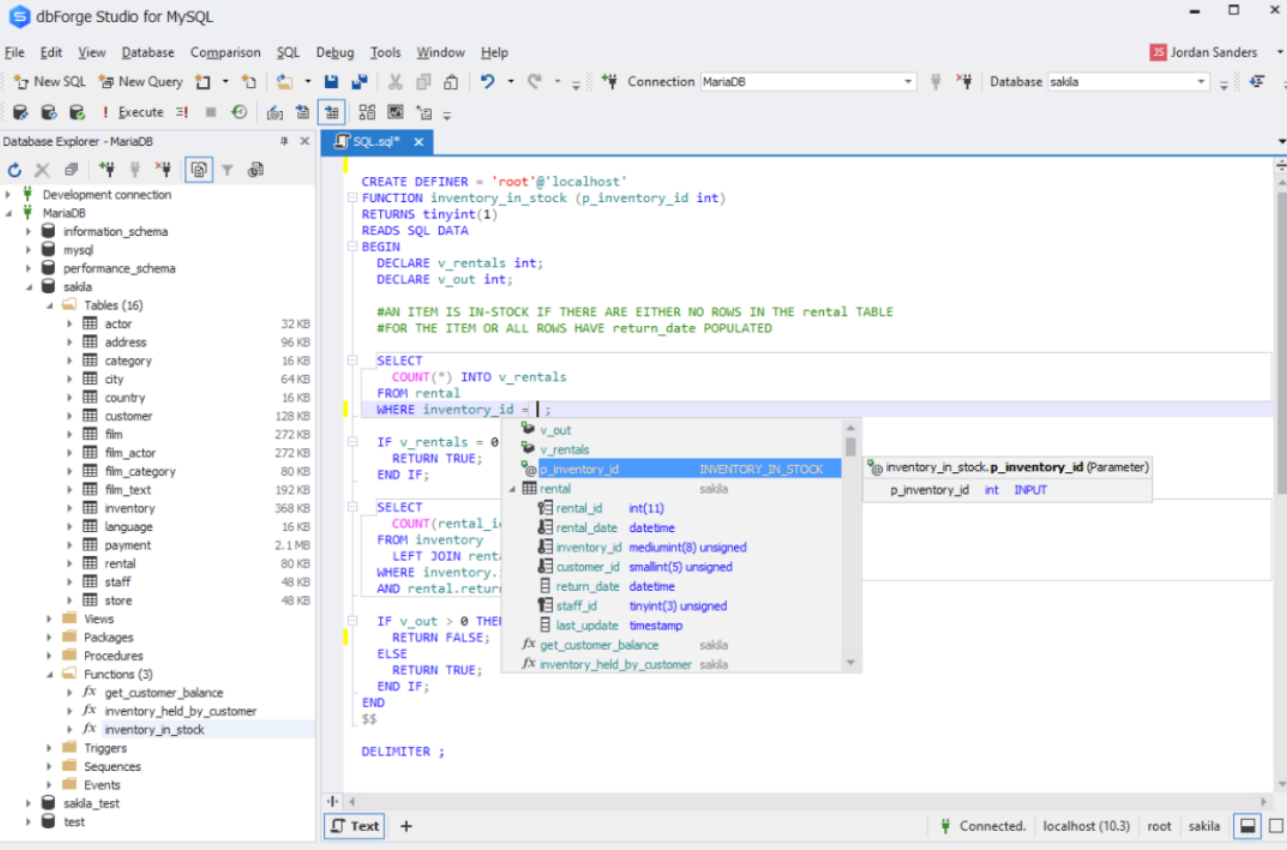Screen dimensions: 1287x850
Task: Click the disconnect icon beside the Connection box
Action: (963, 82)
